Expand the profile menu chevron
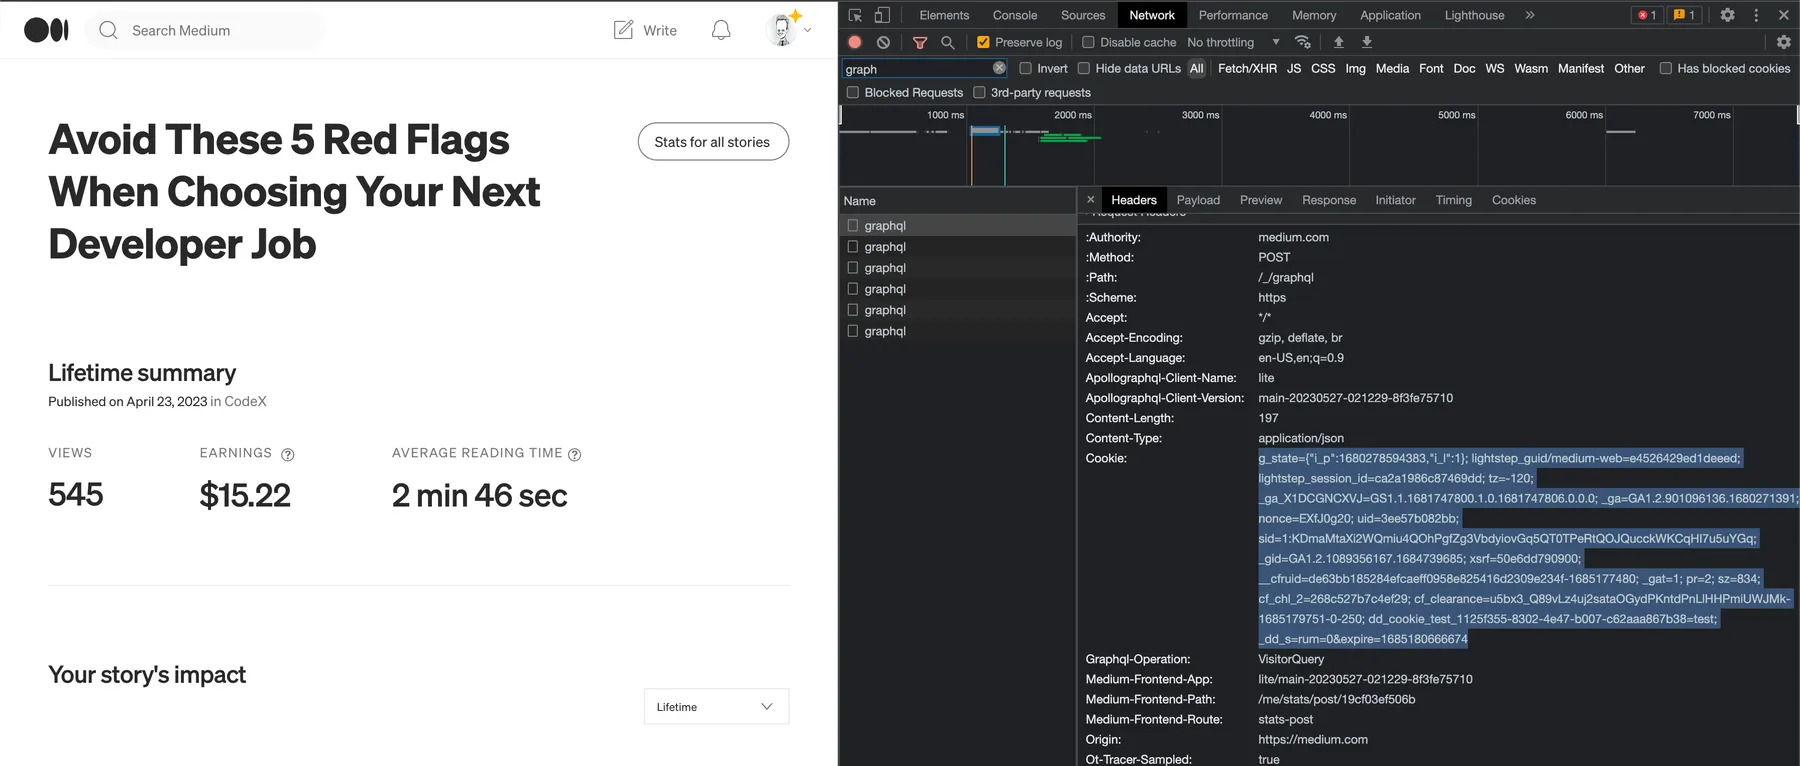Image resolution: width=1800 pixels, height=766 pixels. click(807, 30)
